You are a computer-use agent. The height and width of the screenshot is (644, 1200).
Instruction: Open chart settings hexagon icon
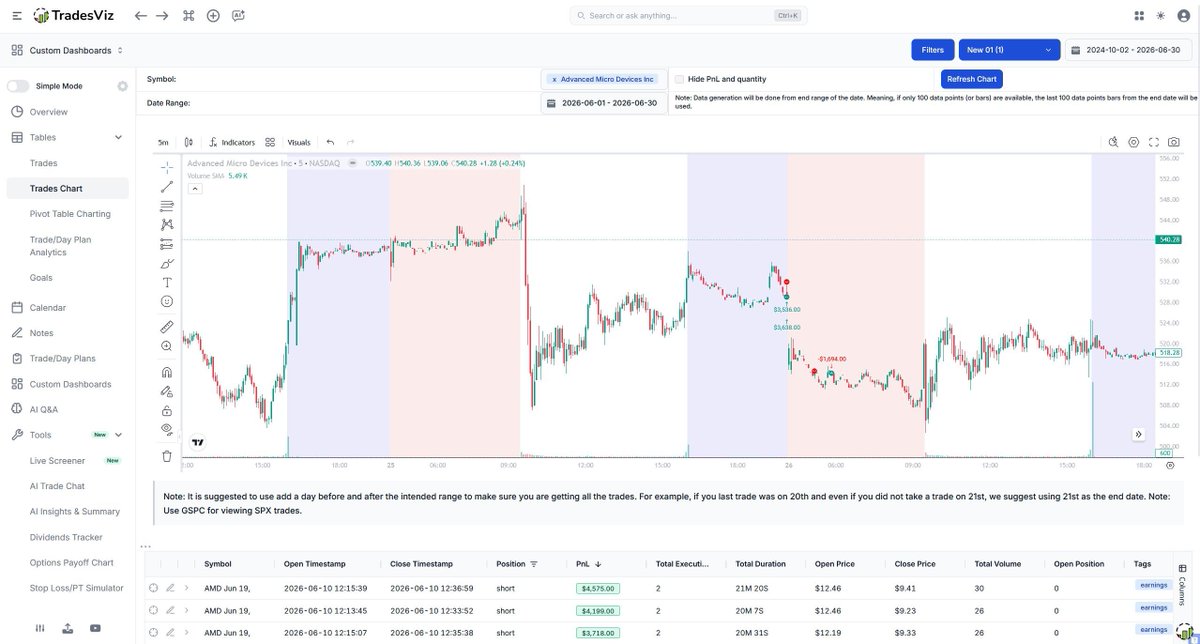point(1134,142)
